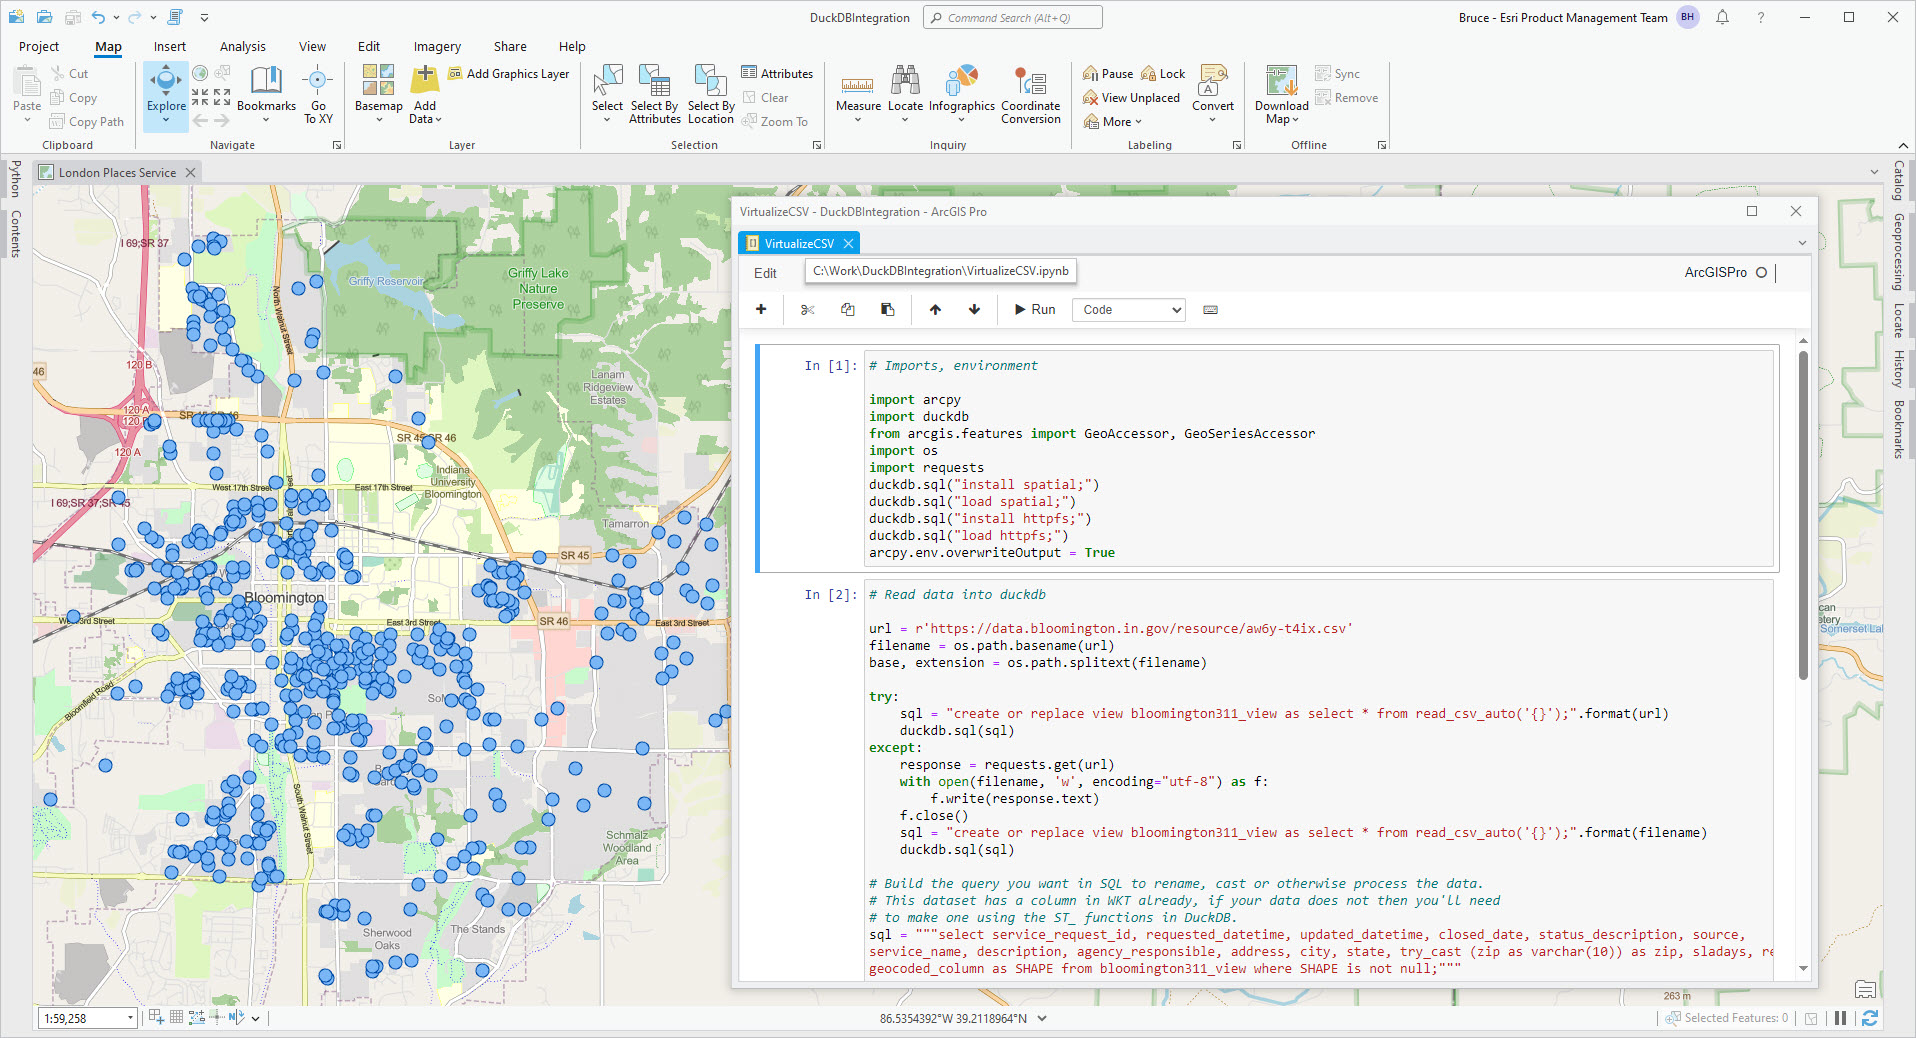1916x1038 pixels.
Task: Insert a new notebook cell below
Action: coord(761,310)
